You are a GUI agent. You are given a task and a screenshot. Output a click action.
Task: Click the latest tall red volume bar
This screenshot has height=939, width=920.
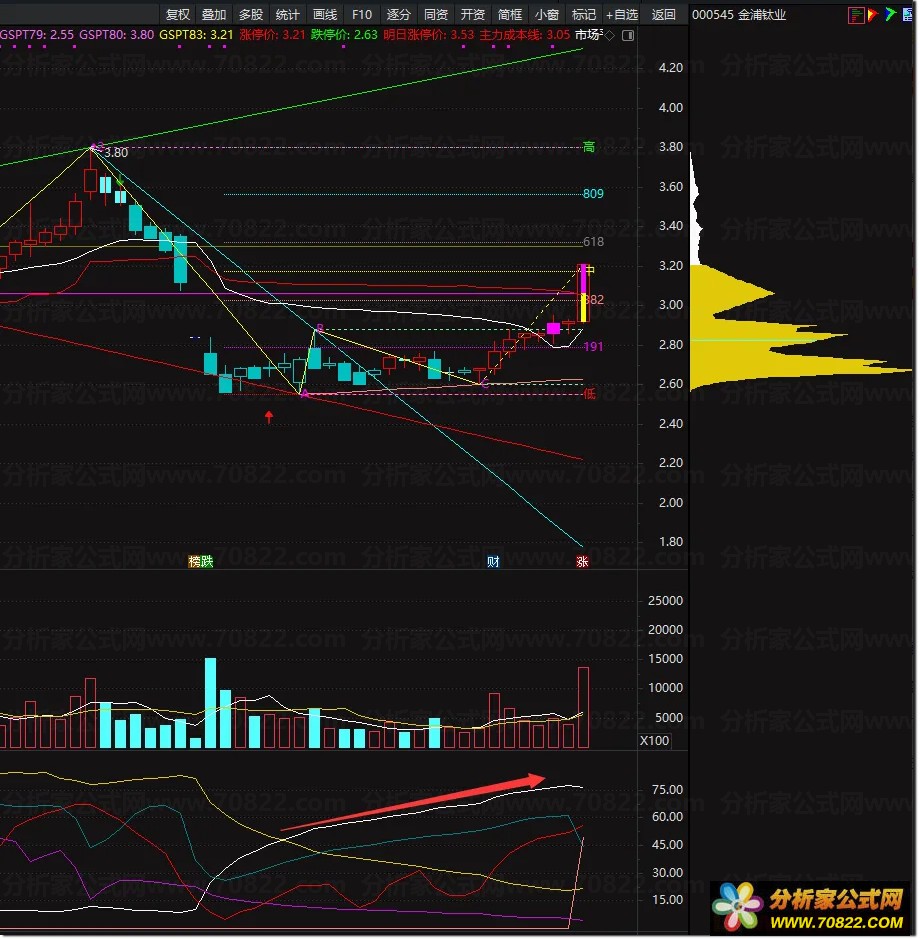point(583,707)
